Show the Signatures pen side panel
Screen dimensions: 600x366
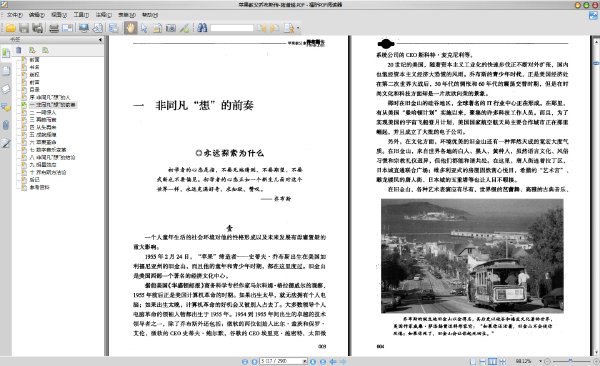pyautogui.click(x=6, y=143)
